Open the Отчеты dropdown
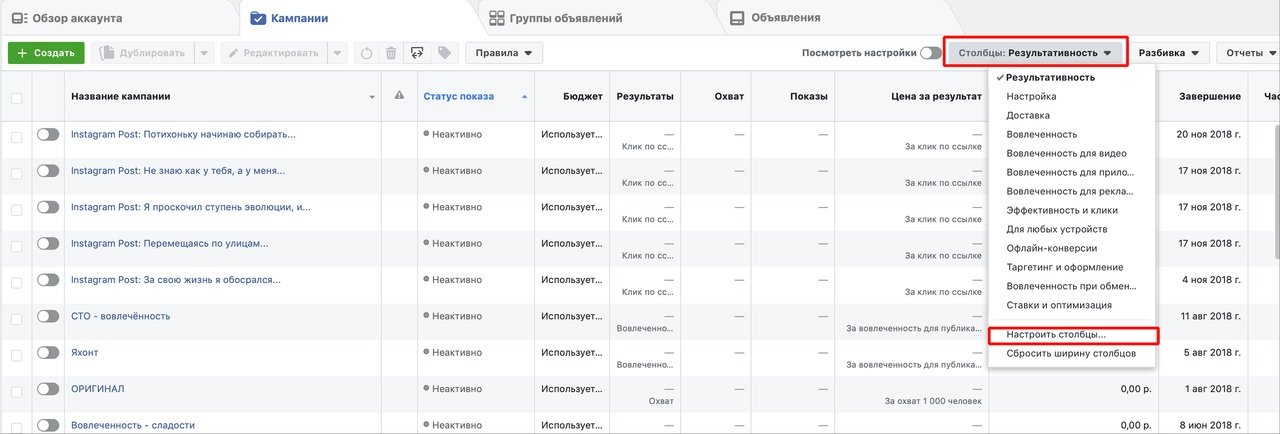This screenshot has width=1280, height=434. tap(1250, 53)
